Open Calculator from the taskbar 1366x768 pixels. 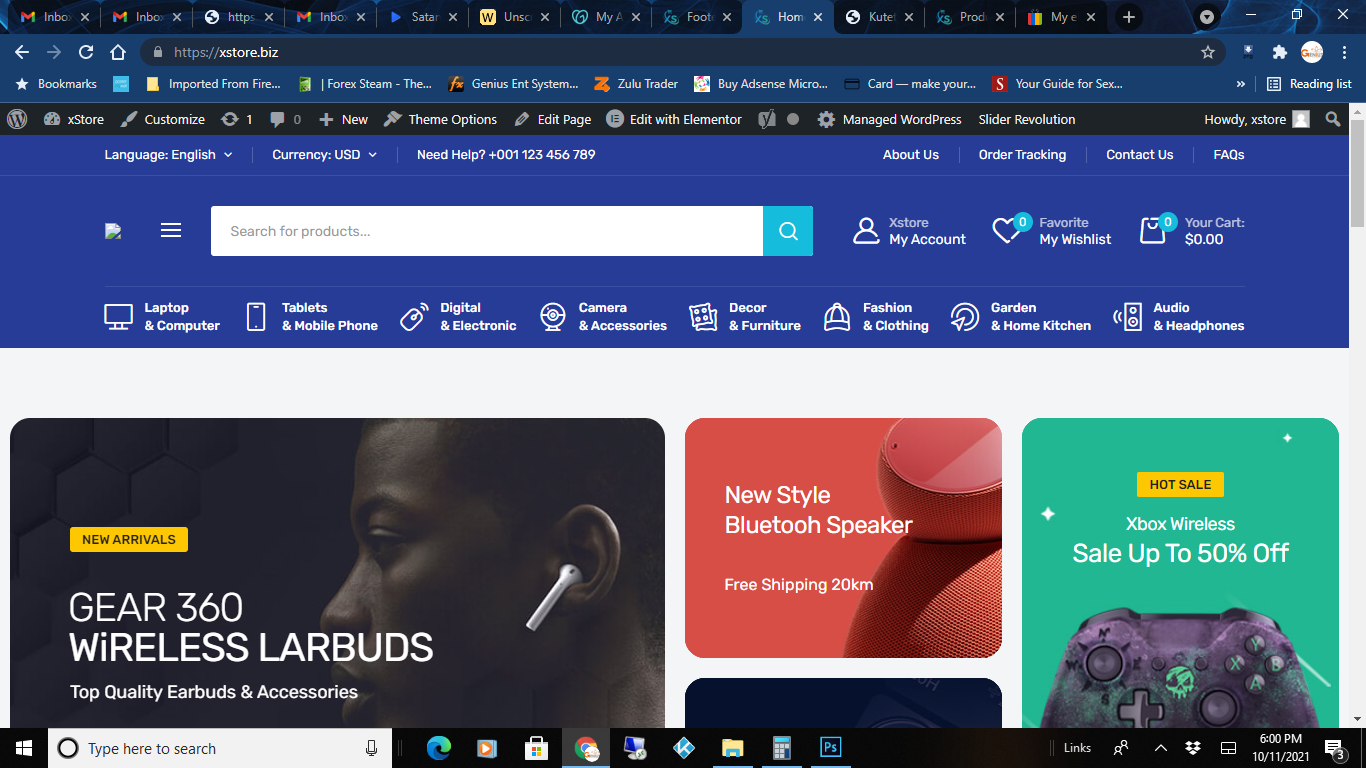point(782,747)
